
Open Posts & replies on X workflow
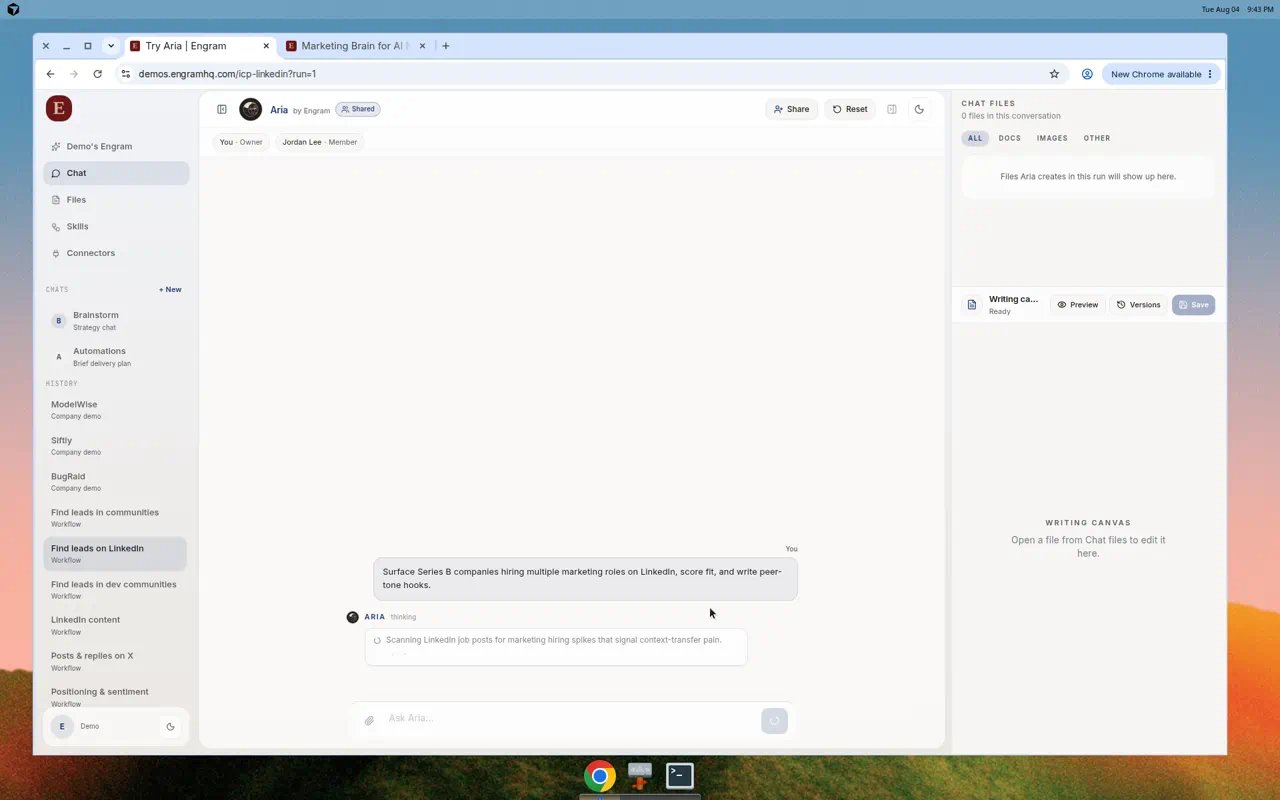point(116,661)
